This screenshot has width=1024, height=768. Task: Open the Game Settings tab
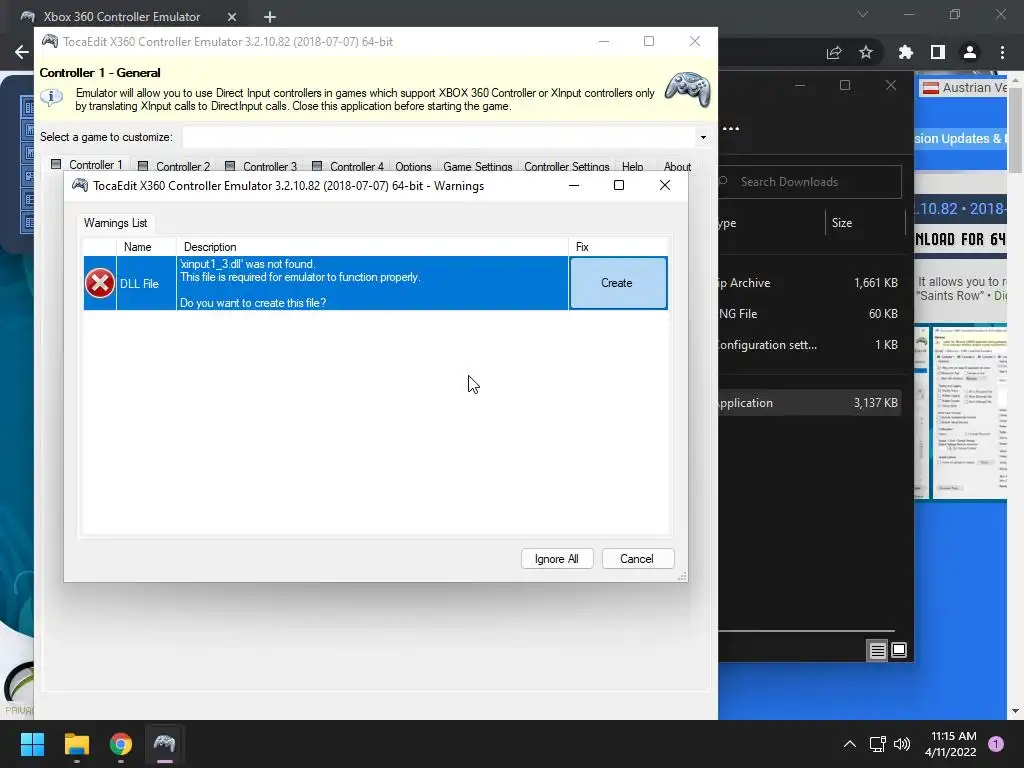pos(477,167)
